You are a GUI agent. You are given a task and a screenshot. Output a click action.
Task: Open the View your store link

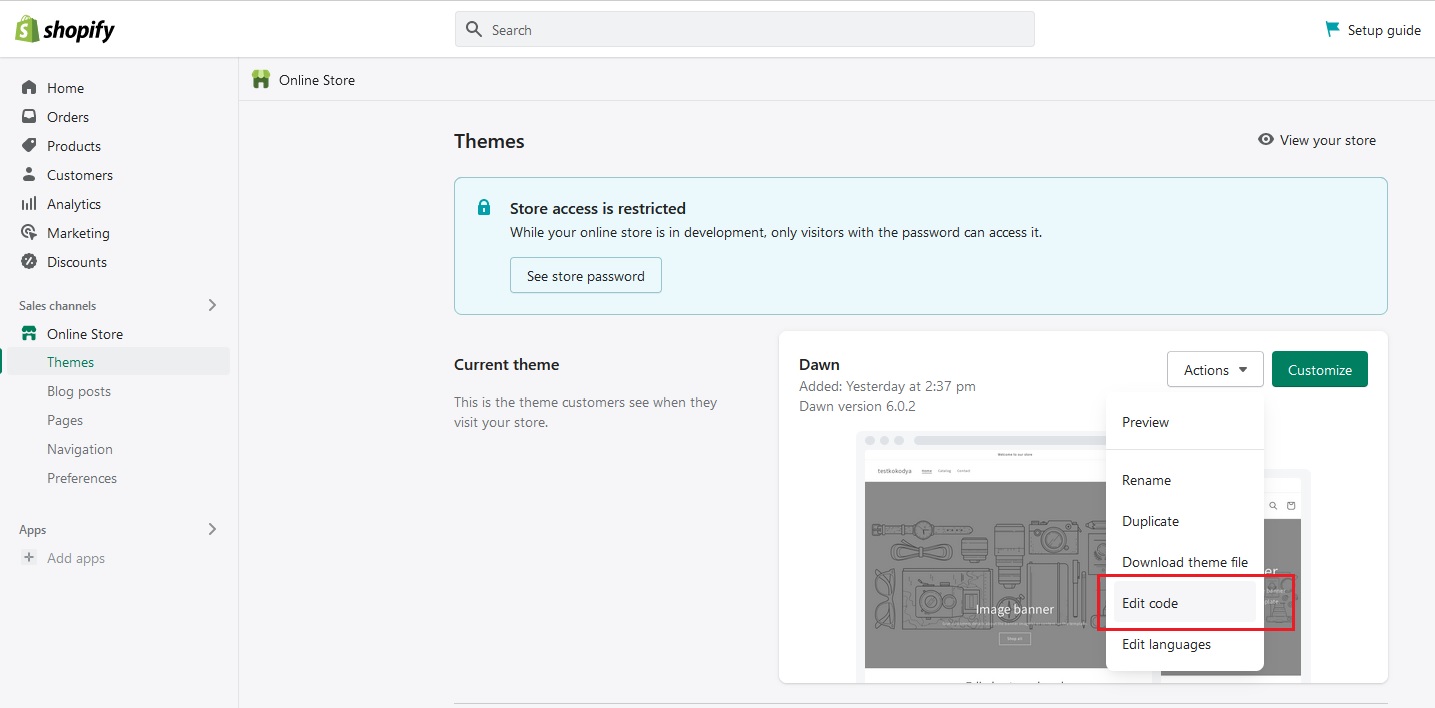point(1317,140)
